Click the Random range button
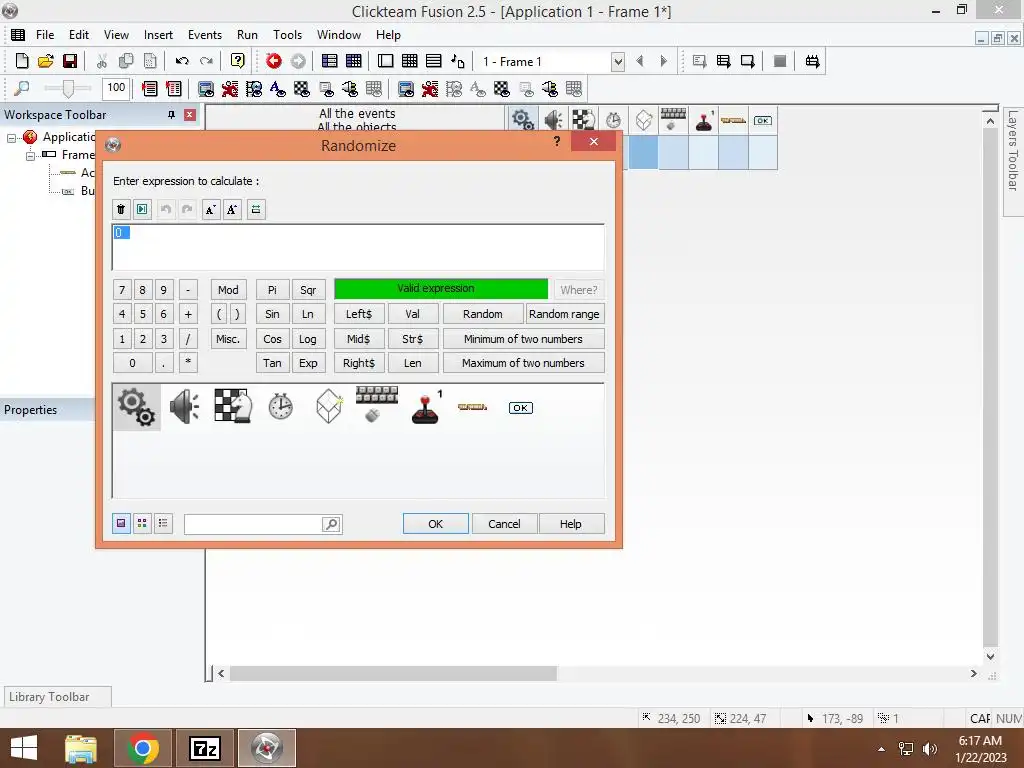 tap(564, 314)
